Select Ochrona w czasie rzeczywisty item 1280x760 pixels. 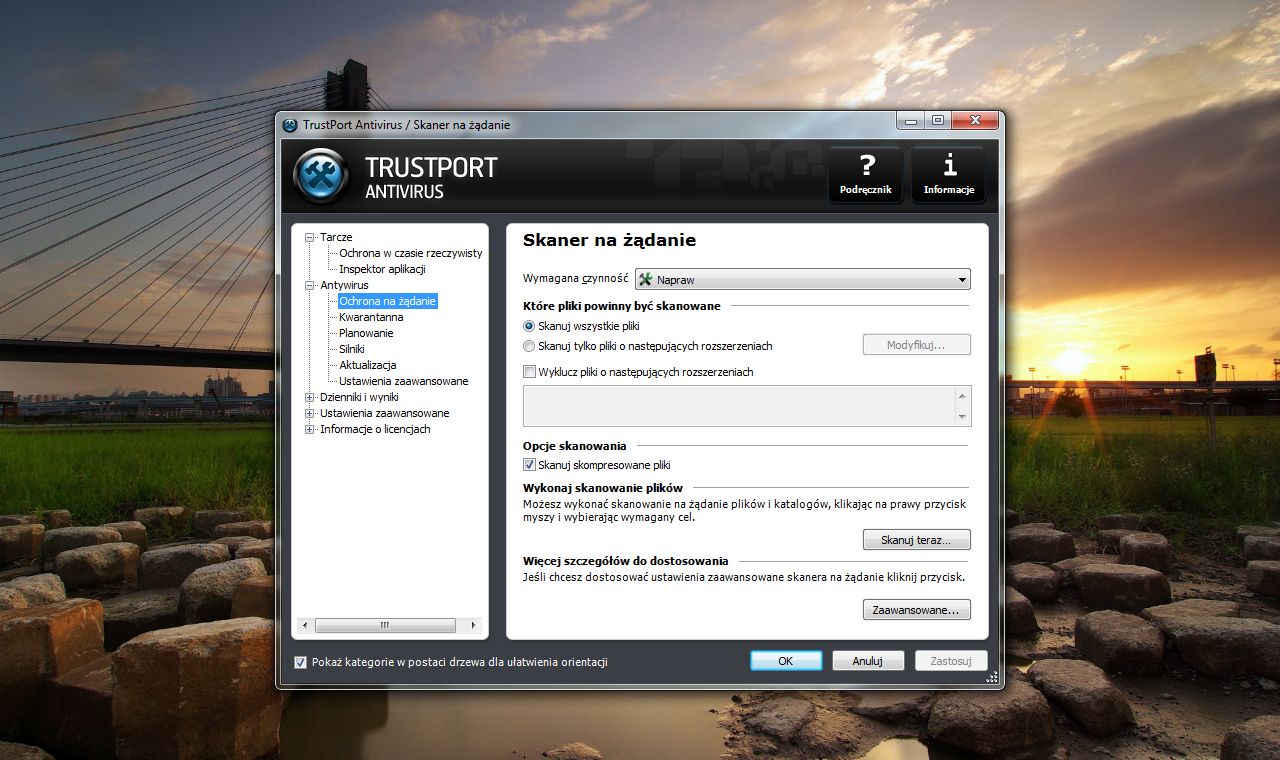pos(410,253)
